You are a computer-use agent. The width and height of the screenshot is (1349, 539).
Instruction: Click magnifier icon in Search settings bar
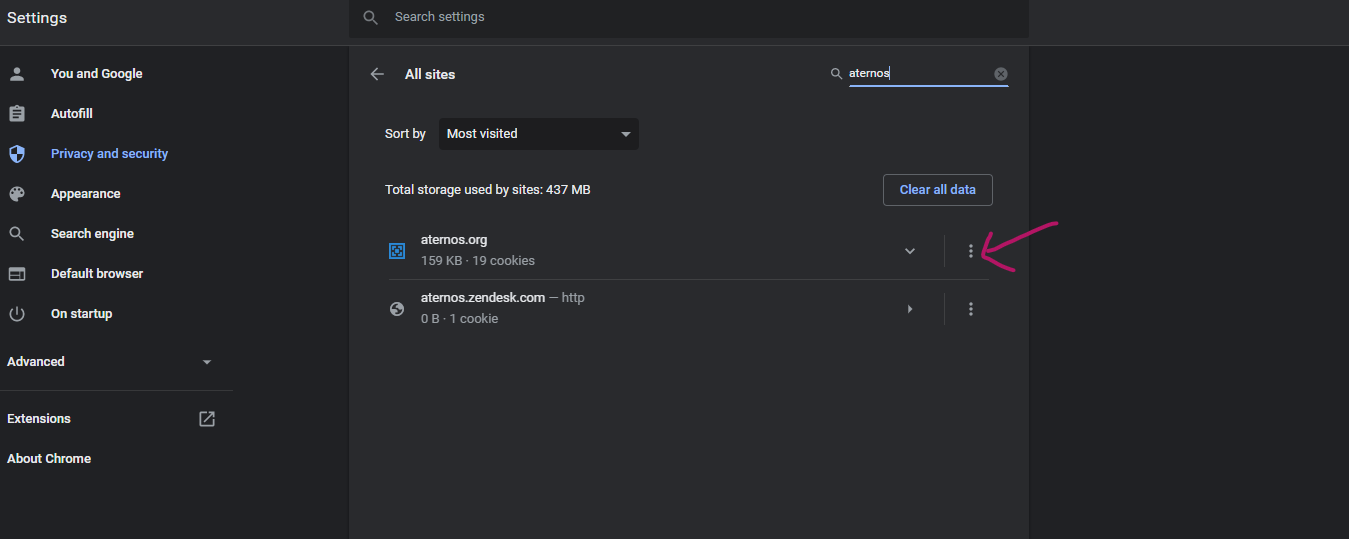tap(371, 17)
